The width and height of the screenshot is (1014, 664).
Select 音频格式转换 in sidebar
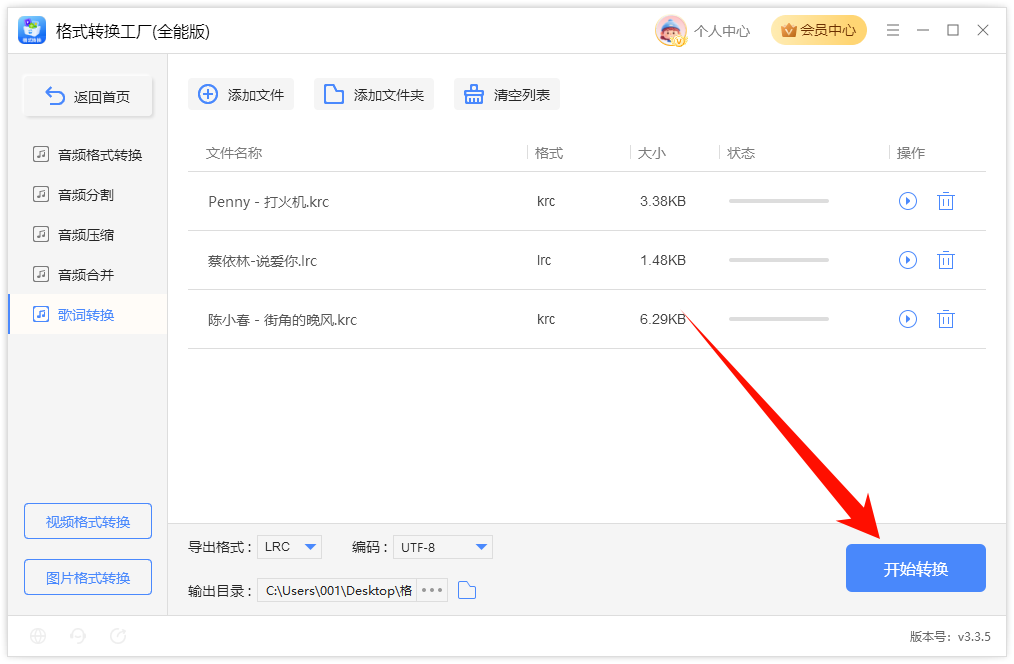tap(88, 155)
